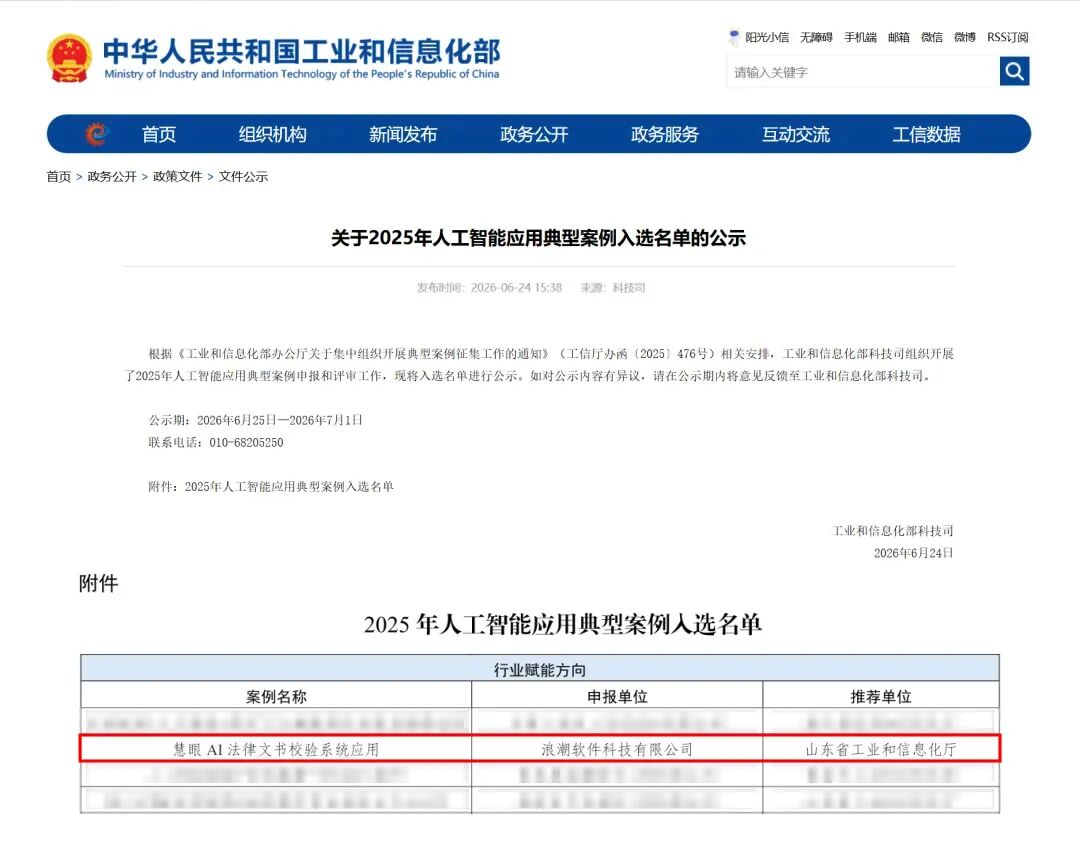Click the 微博 header link
Viewport: 1080px width, 851px height.
965,37
